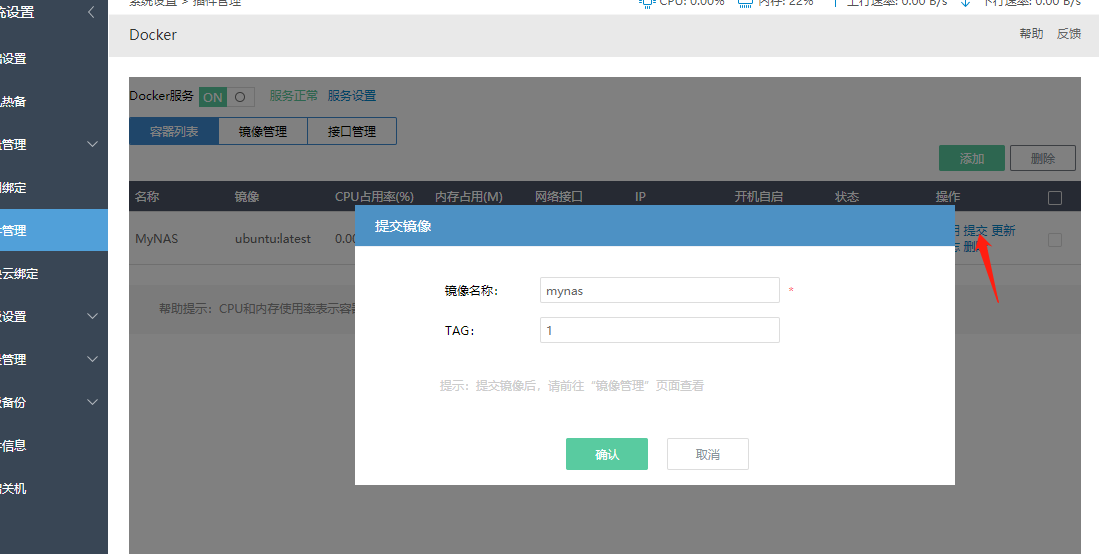The height and width of the screenshot is (554, 1099).
Task: Click the upload speed arrow icon
Action: (836, 3)
